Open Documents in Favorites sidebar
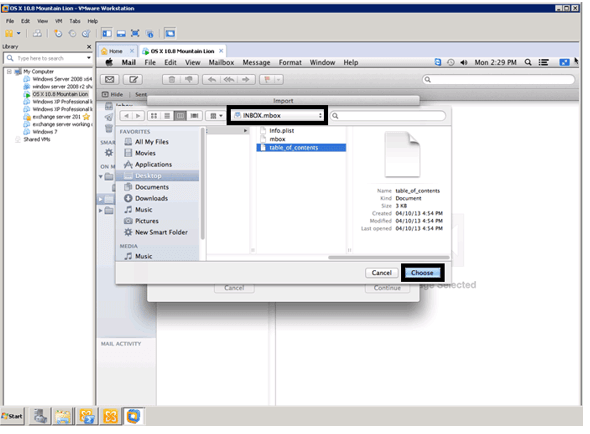Viewport: 590px width, 434px height. (x=152, y=187)
